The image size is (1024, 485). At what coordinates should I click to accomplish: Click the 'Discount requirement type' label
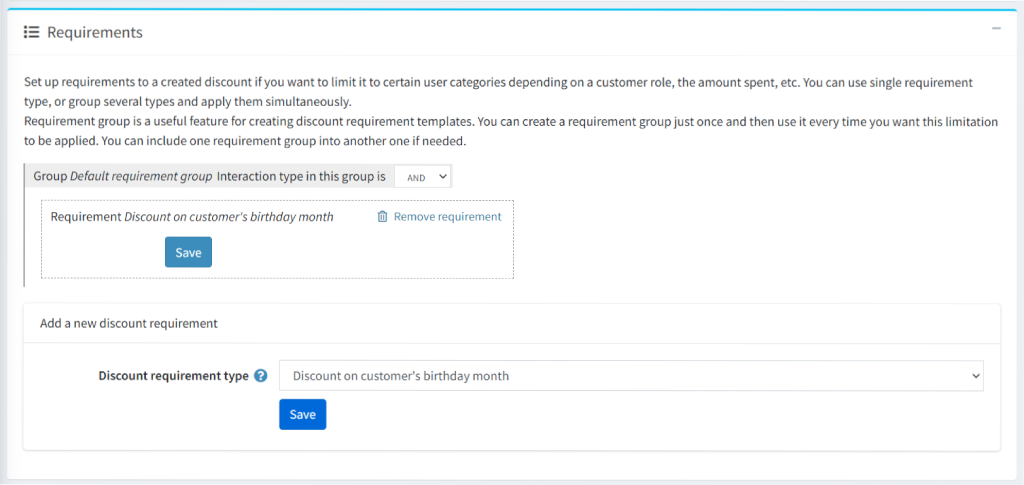173,376
